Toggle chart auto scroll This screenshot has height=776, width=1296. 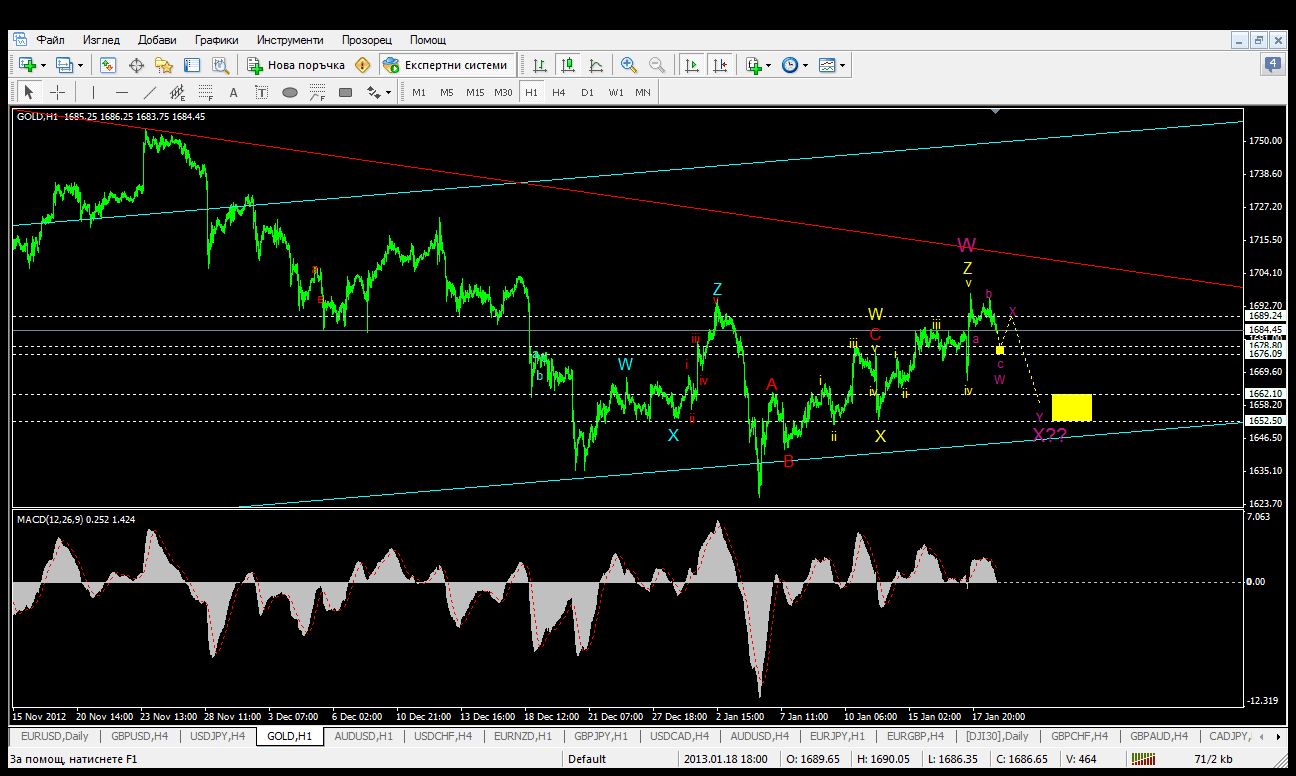pyautogui.click(x=691, y=65)
